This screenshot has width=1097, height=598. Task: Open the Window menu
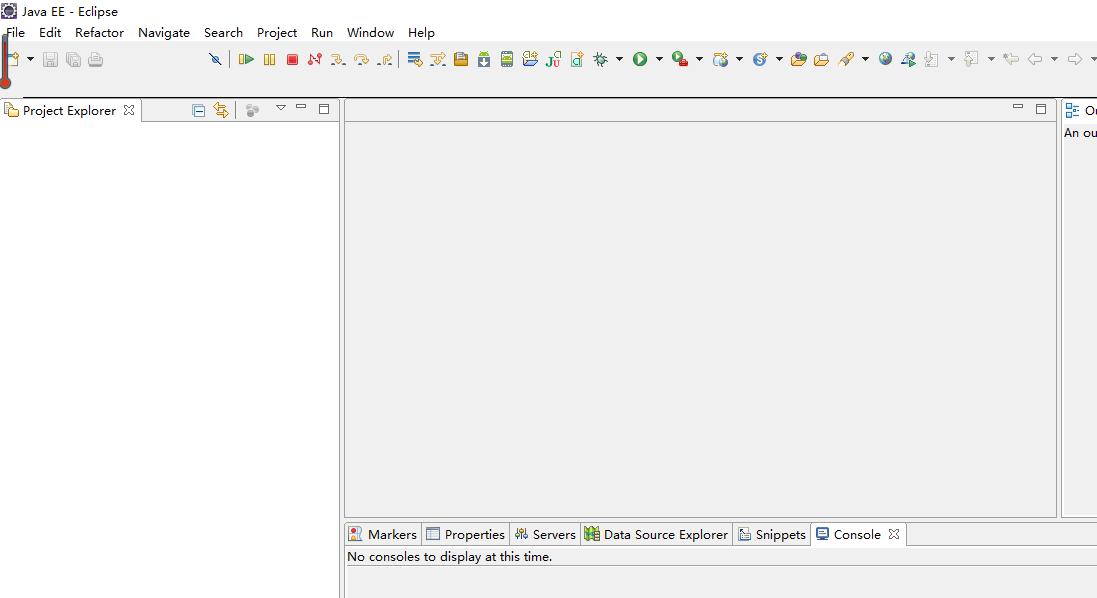click(370, 32)
